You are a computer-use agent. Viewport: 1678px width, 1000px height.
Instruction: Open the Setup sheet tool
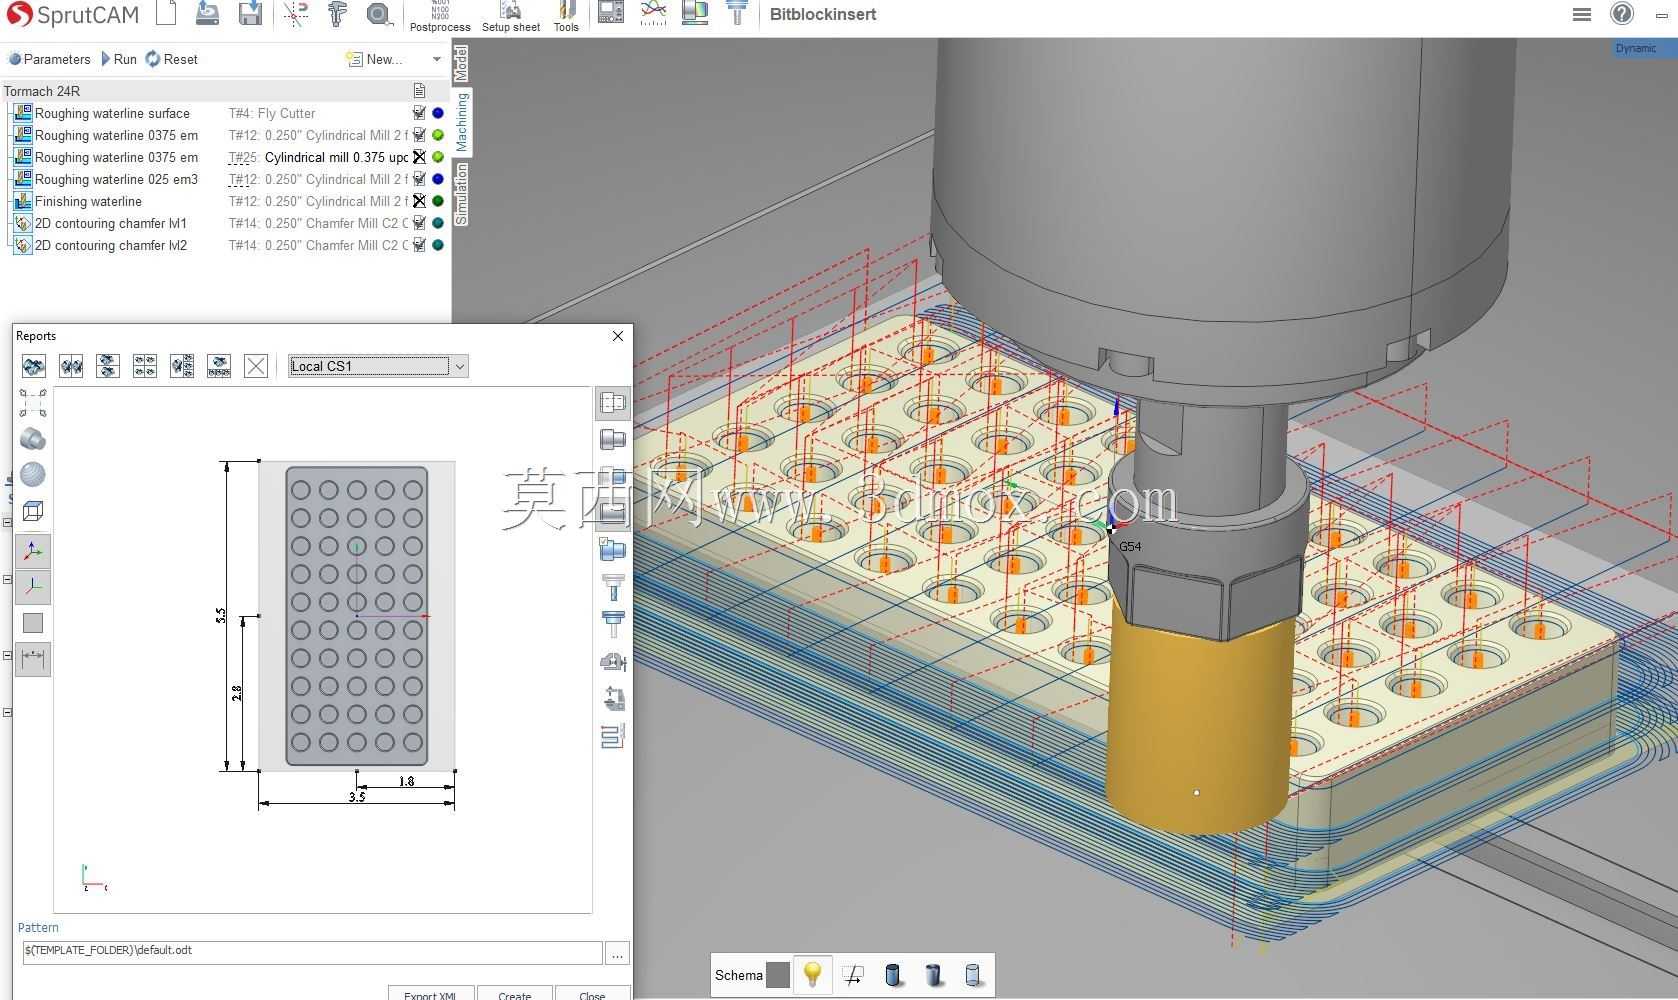(511, 17)
